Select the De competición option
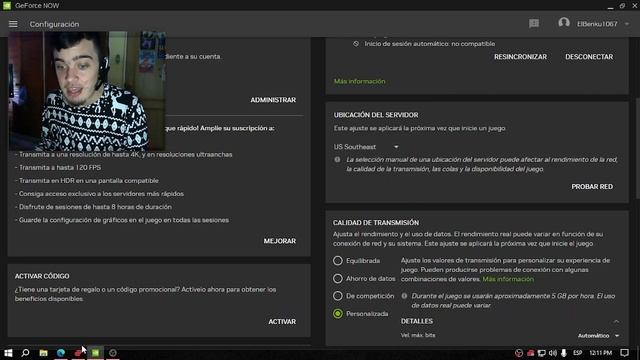 (x=338, y=296)
